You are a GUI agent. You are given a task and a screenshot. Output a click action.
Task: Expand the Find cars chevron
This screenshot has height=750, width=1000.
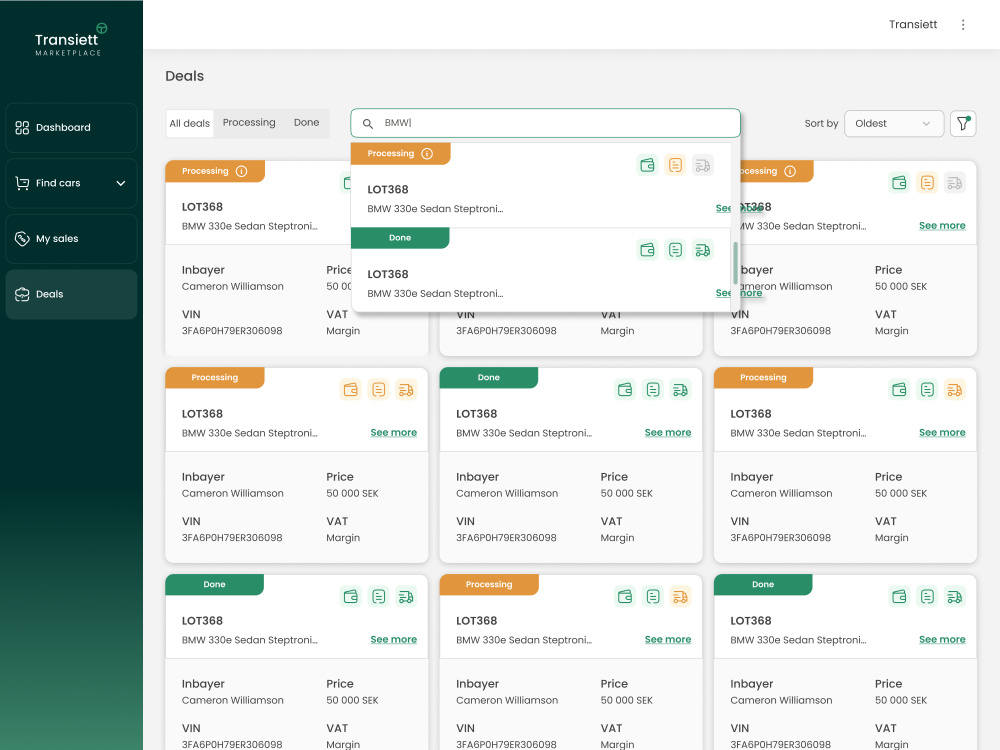point(121,183)
